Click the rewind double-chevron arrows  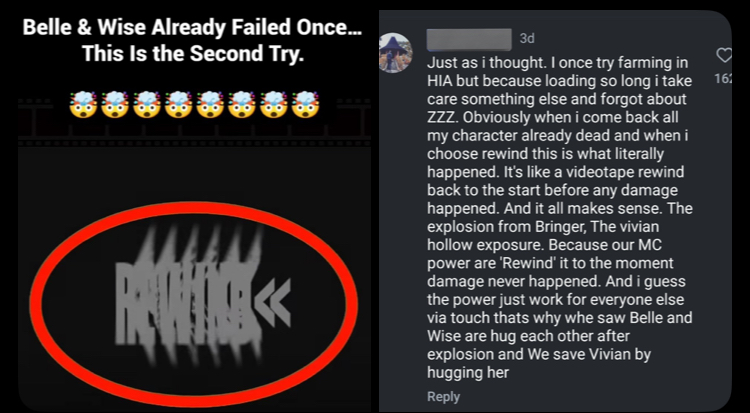(272, 303)
